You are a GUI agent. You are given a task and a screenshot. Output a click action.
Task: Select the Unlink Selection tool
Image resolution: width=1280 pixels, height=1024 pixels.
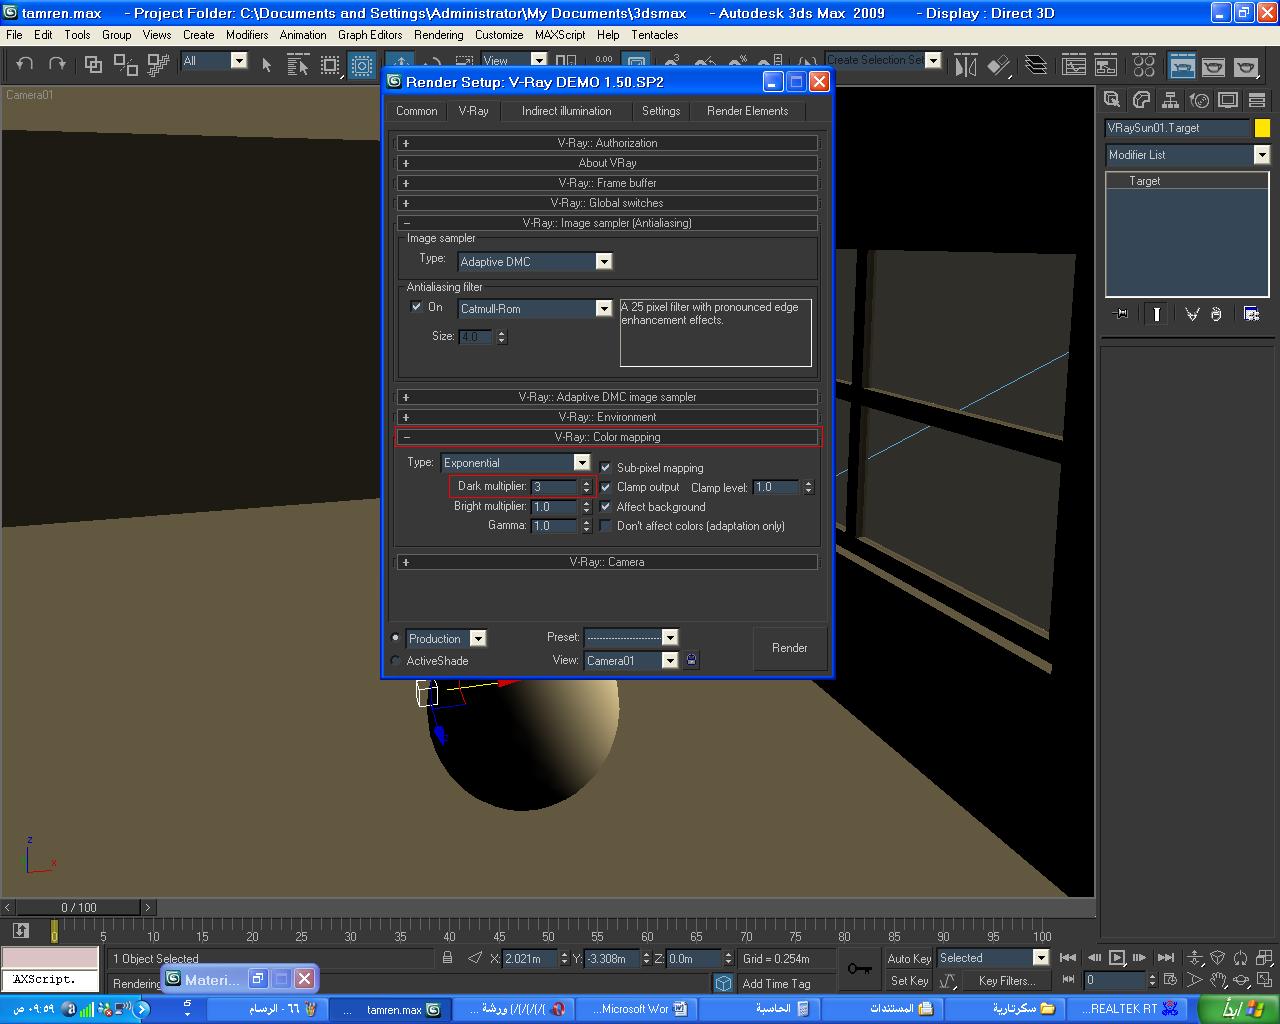(x=125, y=65)
